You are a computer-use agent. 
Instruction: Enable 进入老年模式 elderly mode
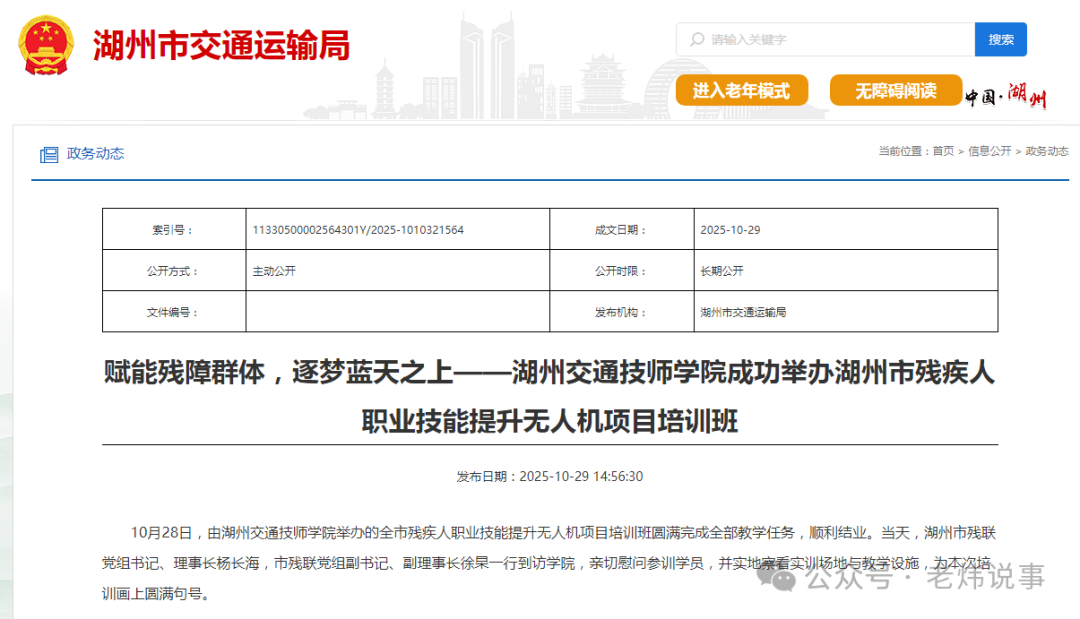[741, 90]
